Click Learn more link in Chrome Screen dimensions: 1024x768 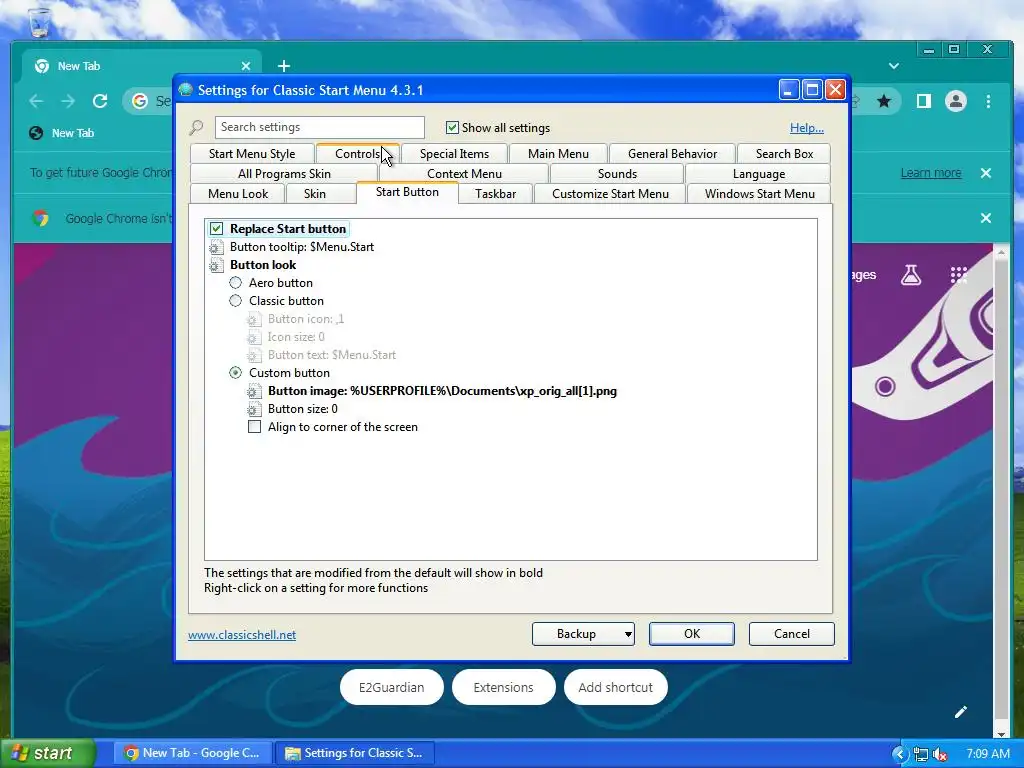pos(931,173)
